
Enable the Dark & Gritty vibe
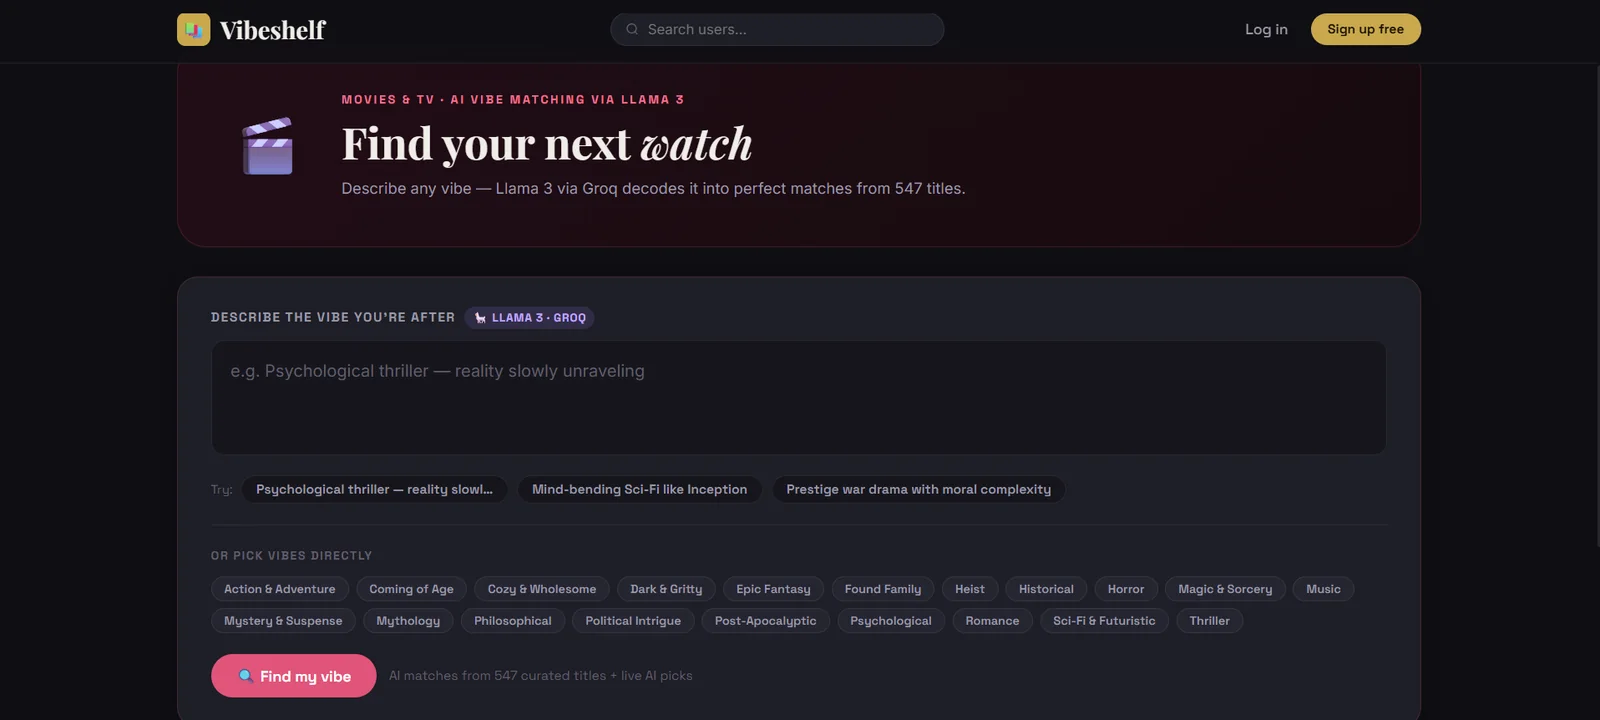pyautogui.click(x=666, y=589)
